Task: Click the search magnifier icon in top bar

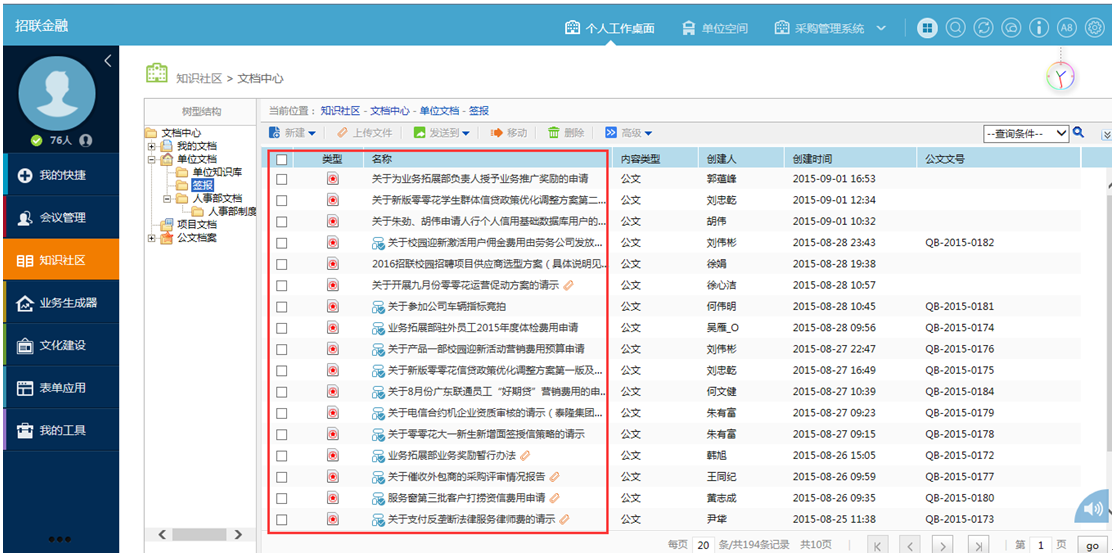Action: point(955,28)
